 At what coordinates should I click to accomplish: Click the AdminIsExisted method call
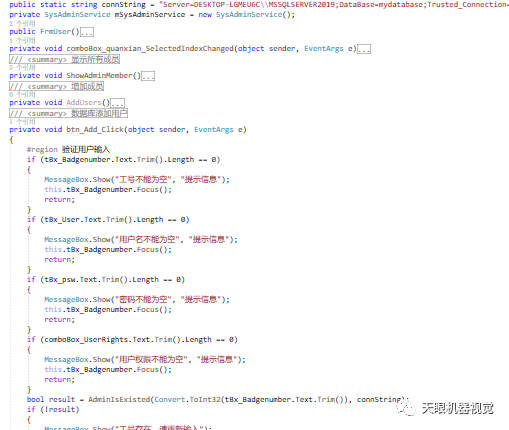(119, 399)
